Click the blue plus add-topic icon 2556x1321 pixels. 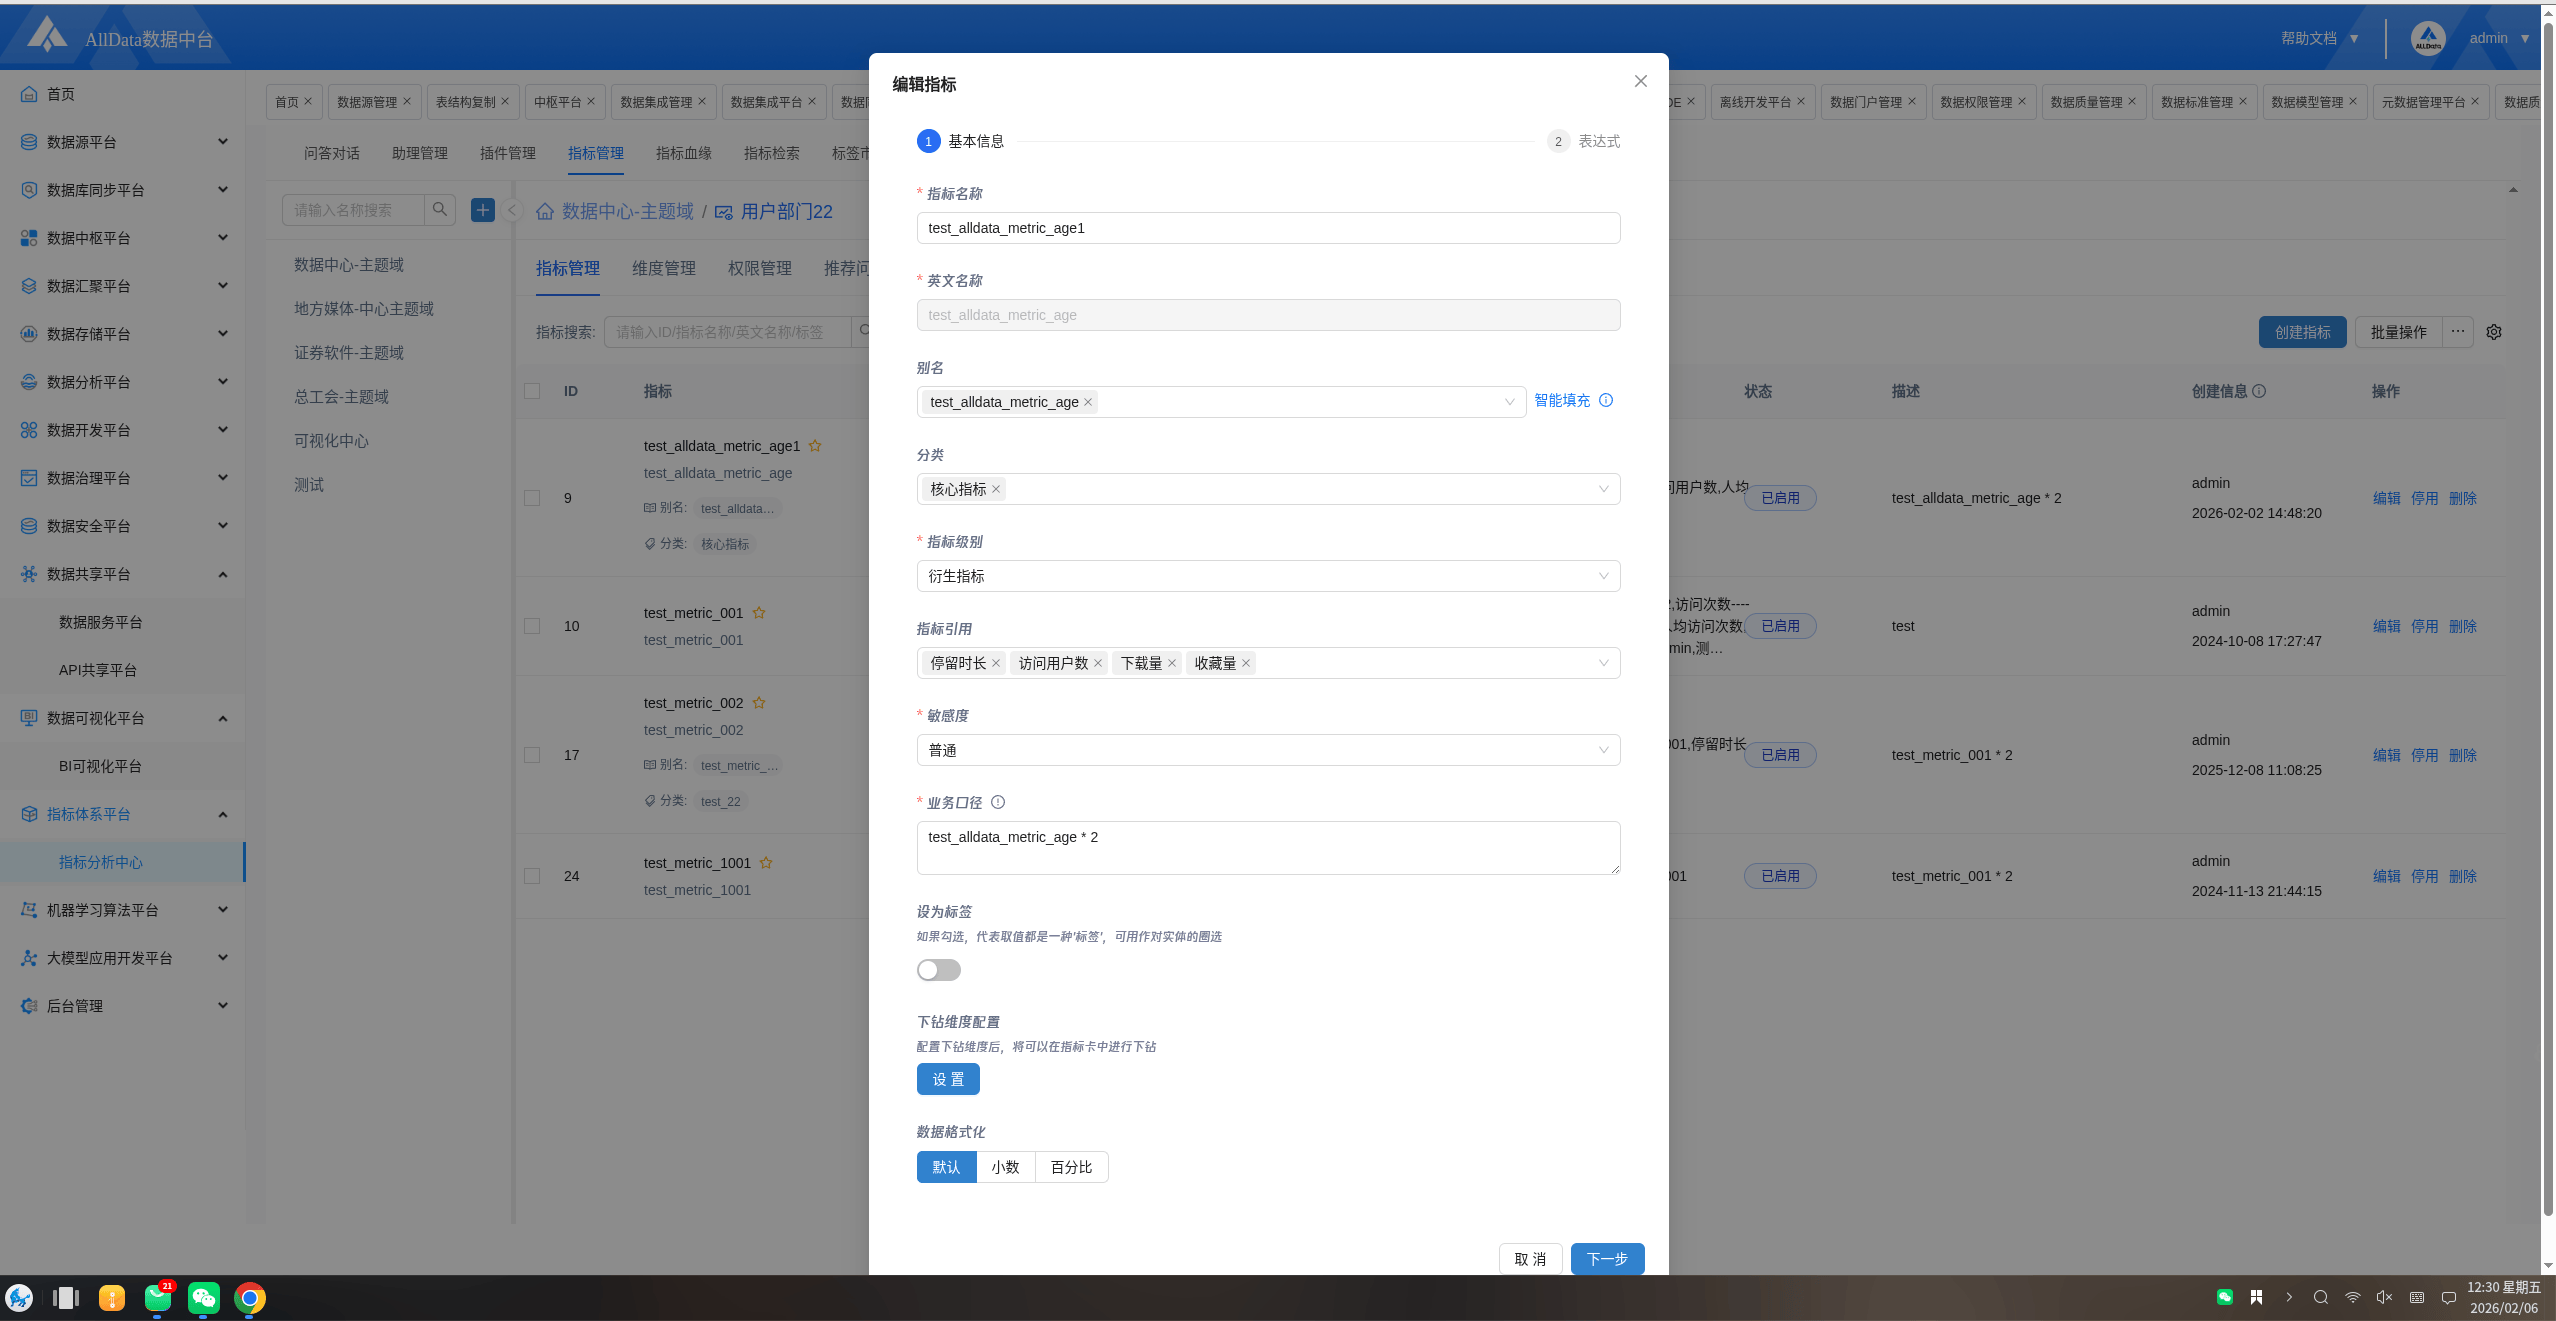483,210
